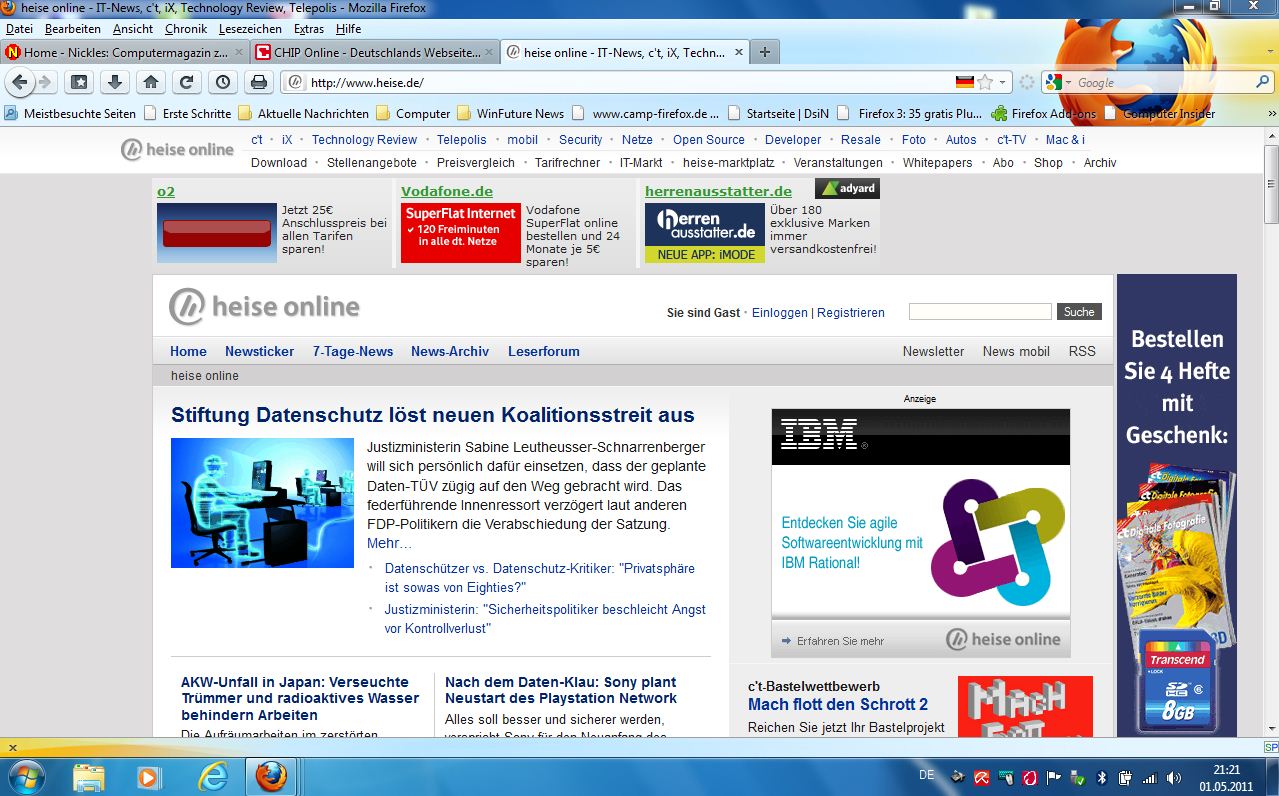Open the Windows Start button

(26, 776)
